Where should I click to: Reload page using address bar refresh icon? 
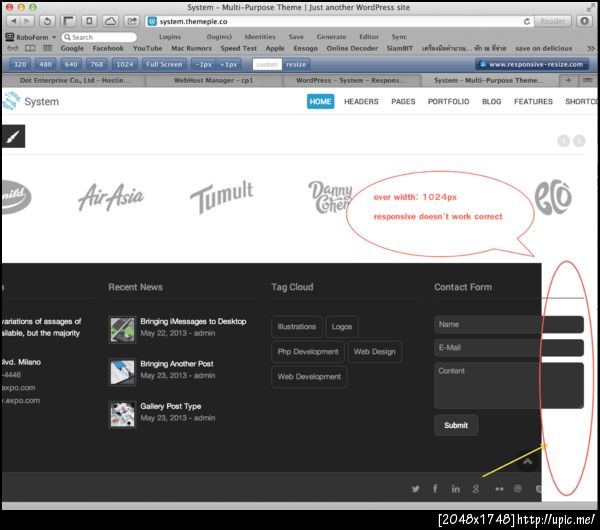527,21
